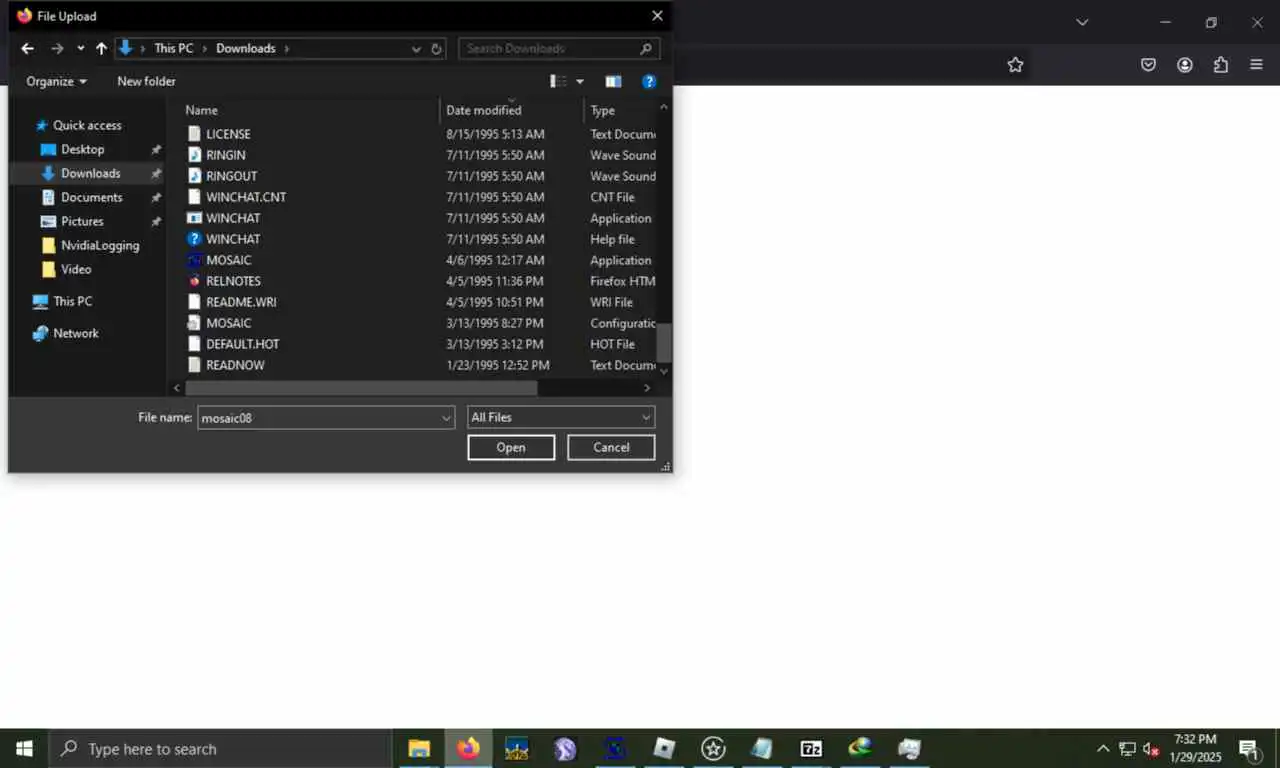Open Documents in navigation pane
This screenshot has height=768, width=1280.
pos(91,197)
